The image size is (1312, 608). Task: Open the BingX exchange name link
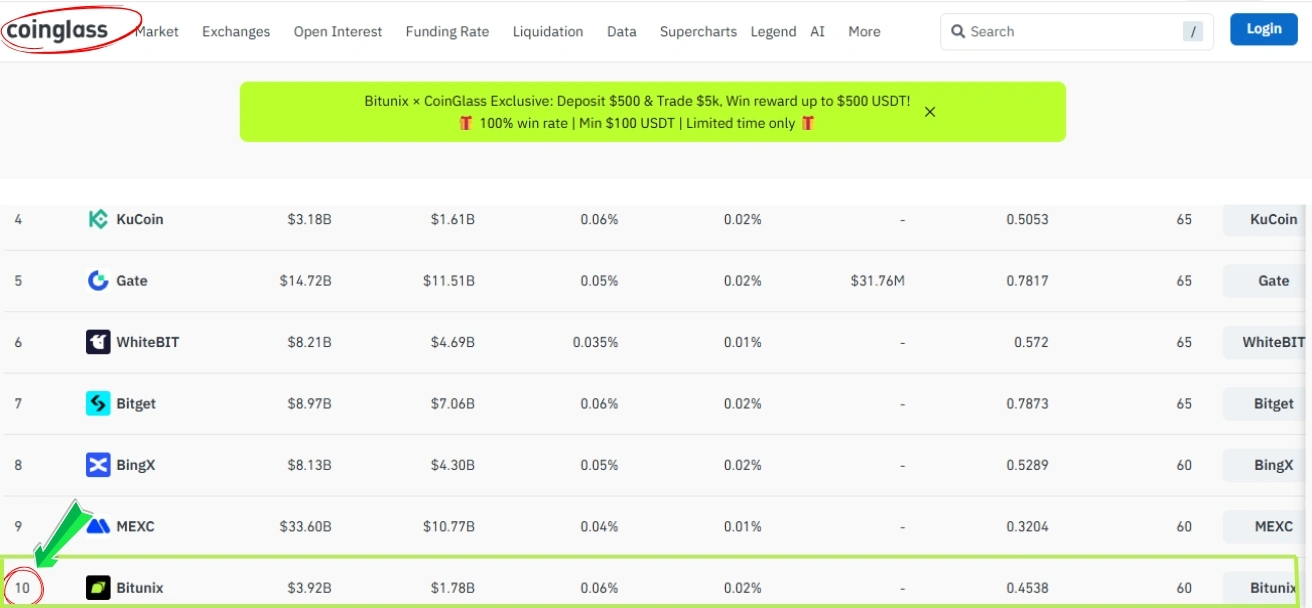[136, 465]
